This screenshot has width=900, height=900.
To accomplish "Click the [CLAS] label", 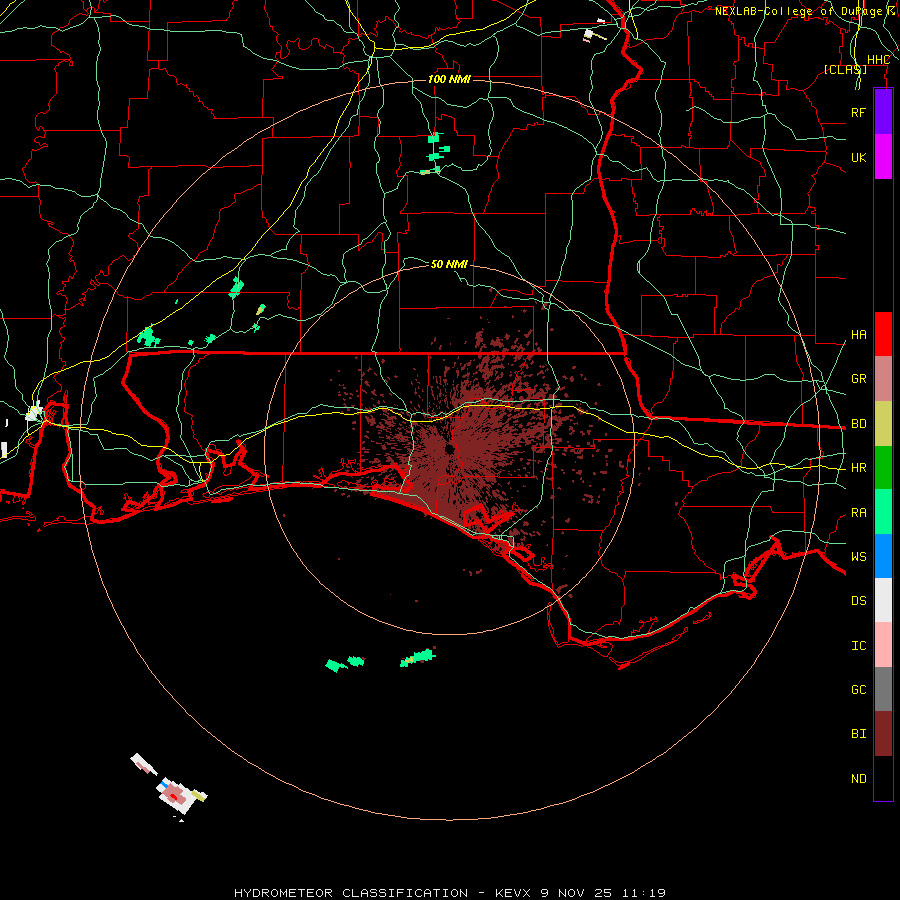I will pyautogui.click(x=845, y=69).
